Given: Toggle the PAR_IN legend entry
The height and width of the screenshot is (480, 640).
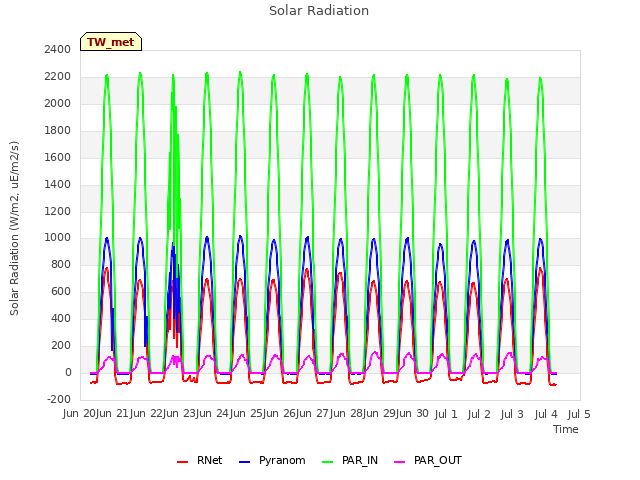Looking at the screenshot, I should pyautogui.click(x=350, y=460).
